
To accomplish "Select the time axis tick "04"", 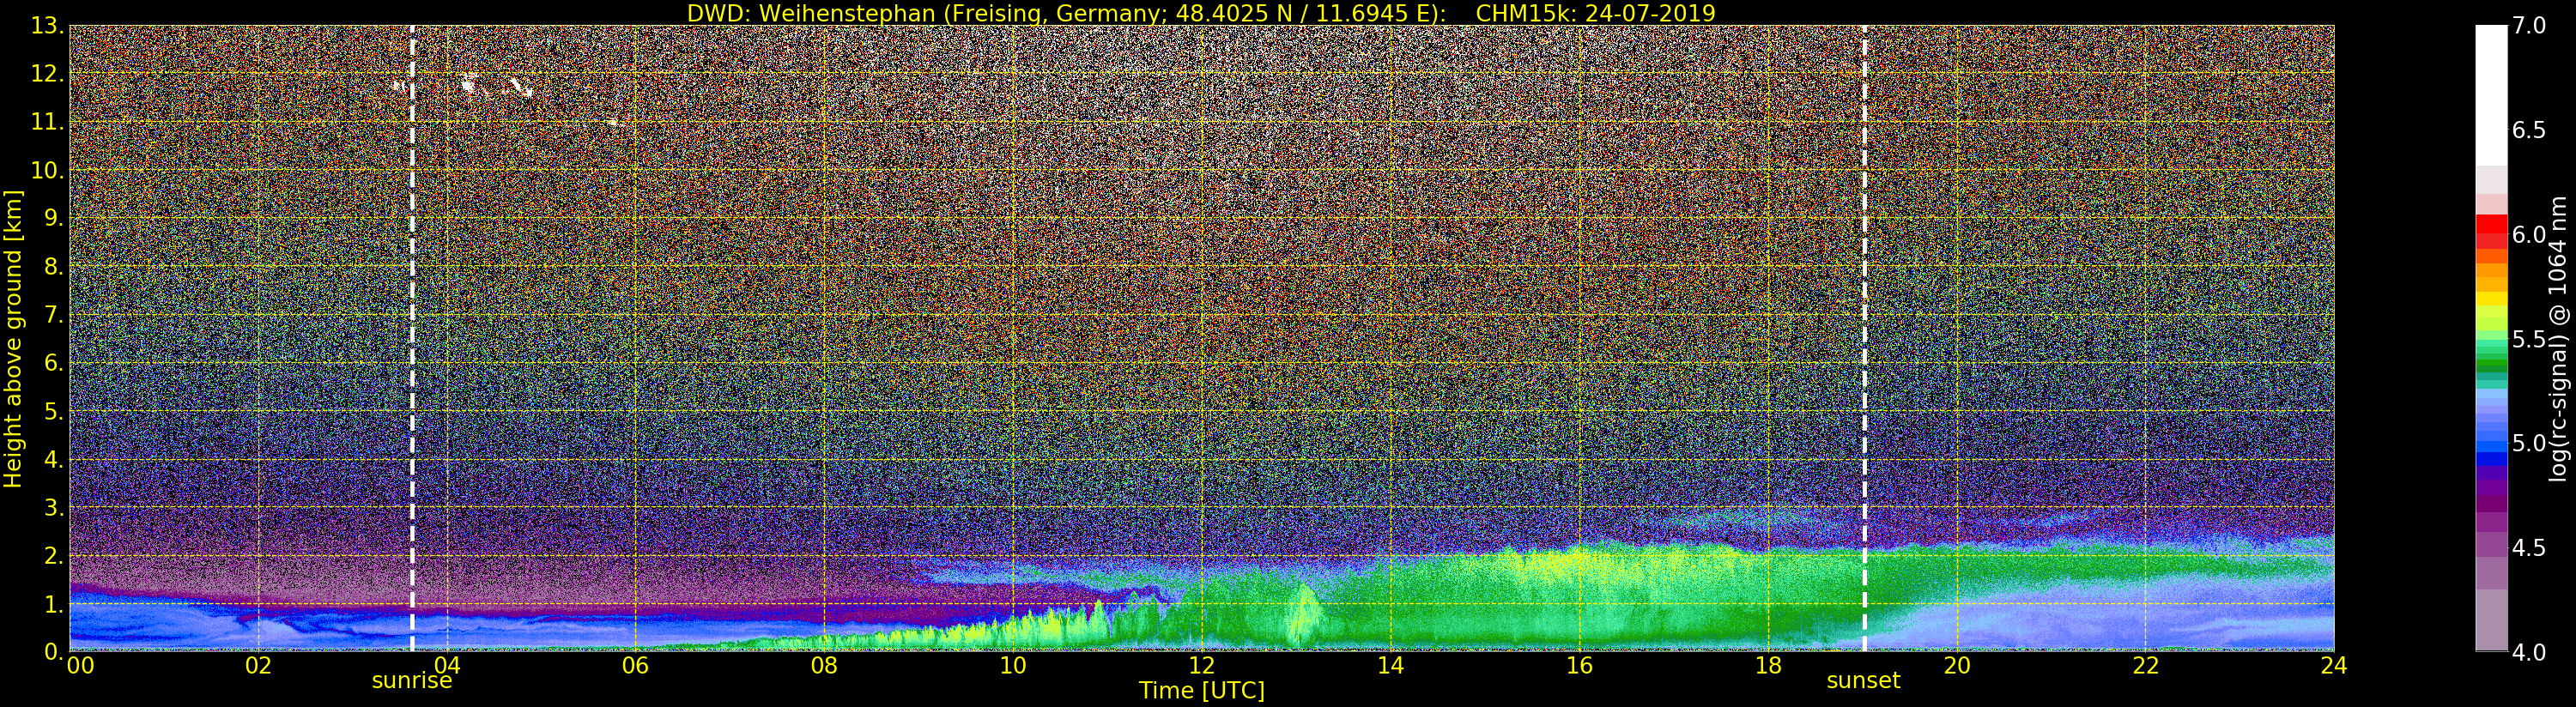I will 447,666.
